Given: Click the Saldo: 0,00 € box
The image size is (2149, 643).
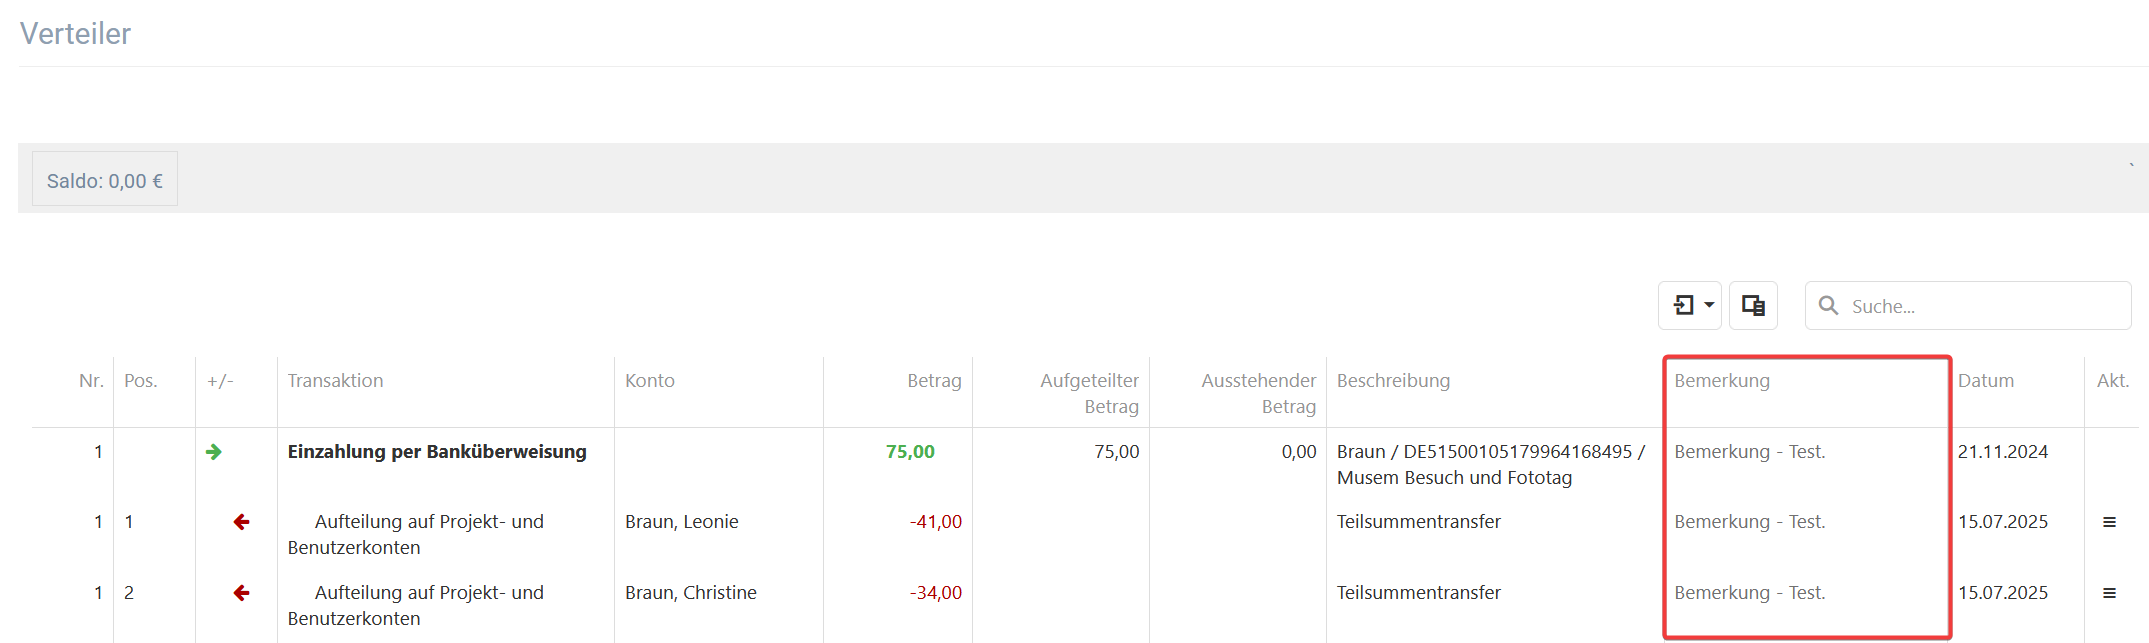Looking at the screenshot, I should (x=105, y=180).
